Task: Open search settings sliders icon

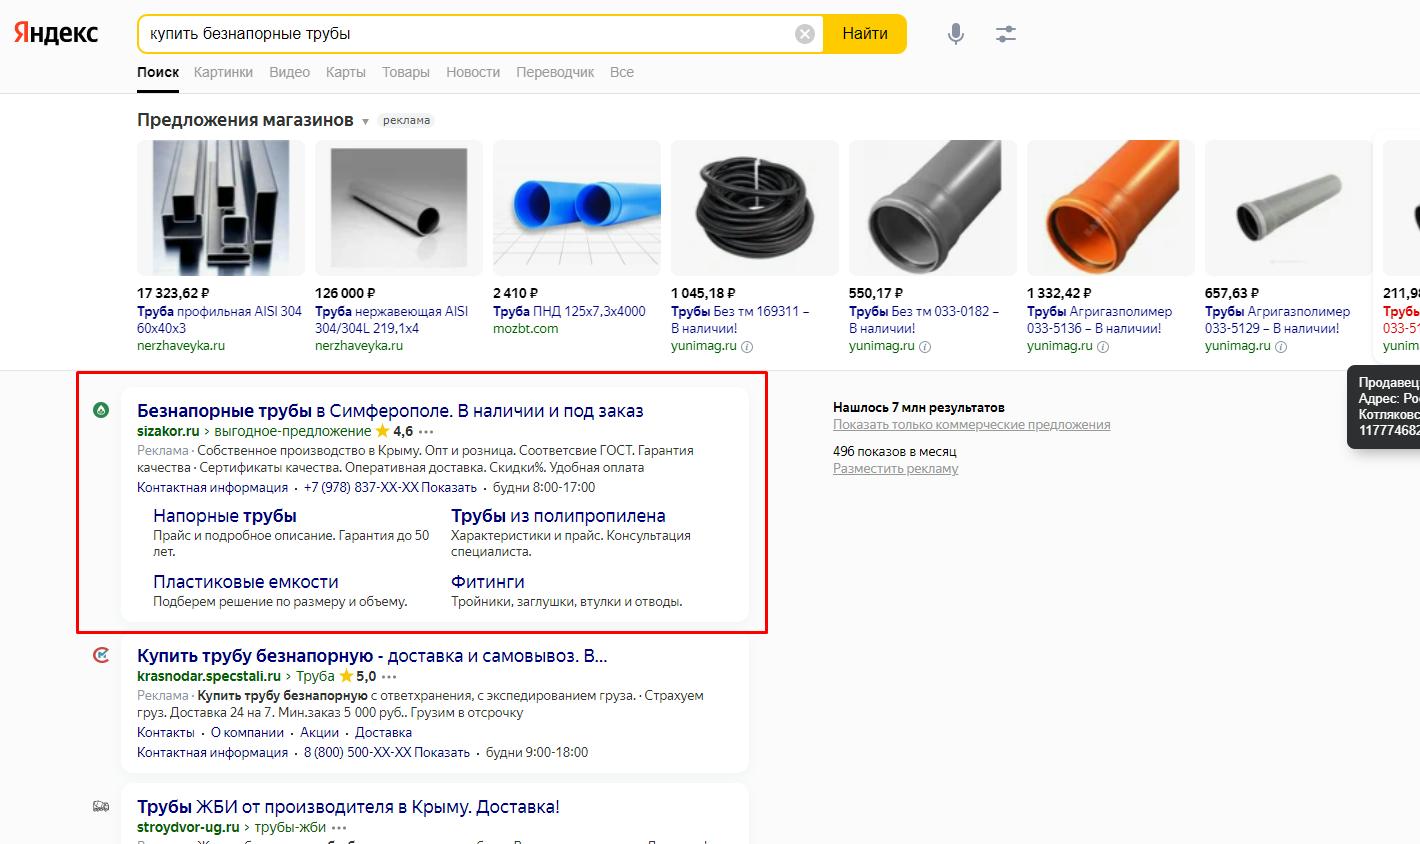Action: [x=1006, y=34]
